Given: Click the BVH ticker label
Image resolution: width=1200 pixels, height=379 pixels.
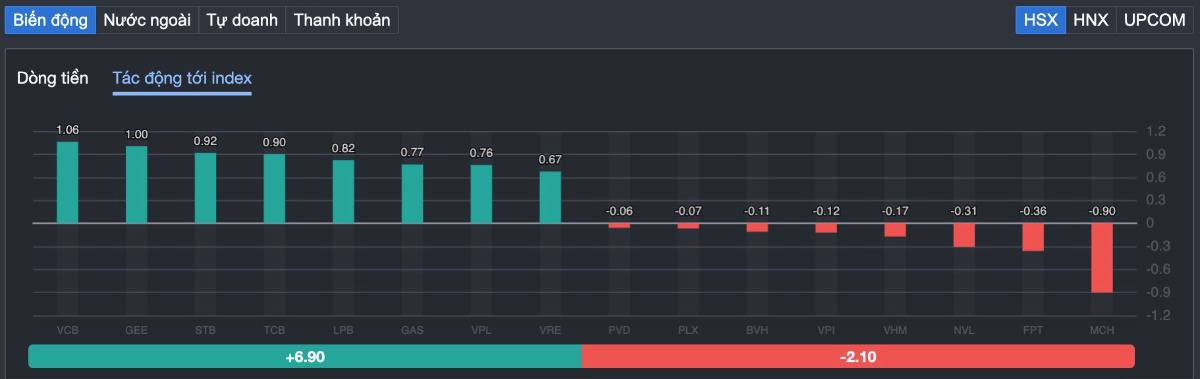Looking at the screenshot, I should point(757,330).
